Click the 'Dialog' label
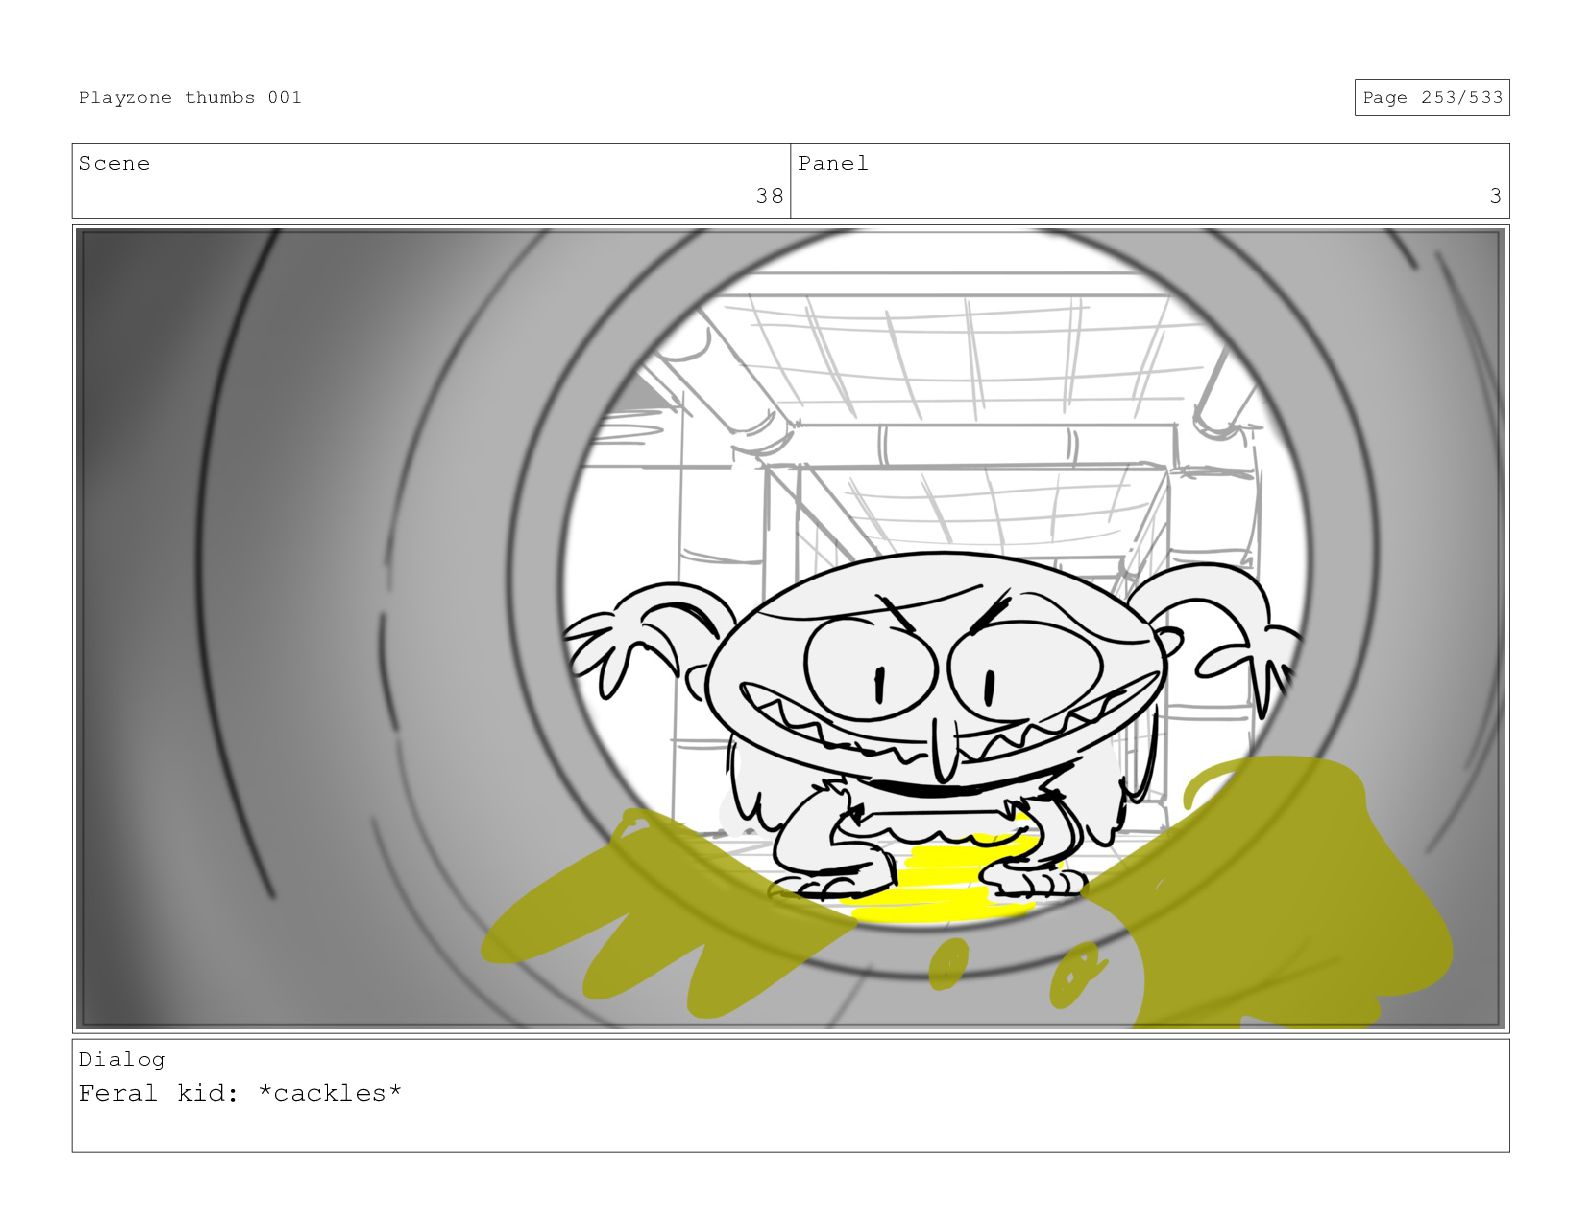 122,1059
